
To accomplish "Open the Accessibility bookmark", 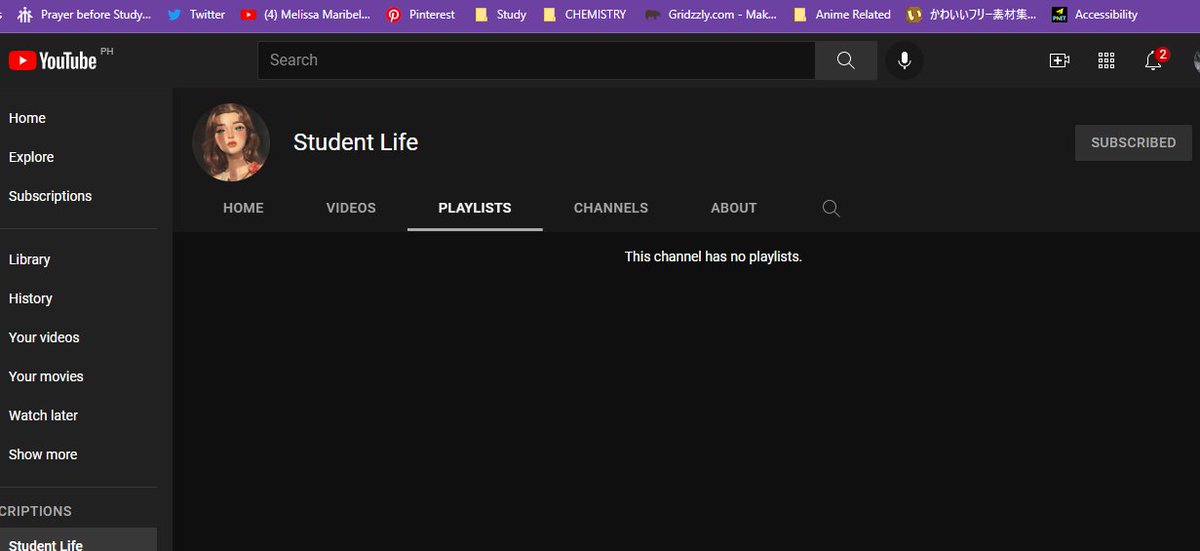I will 1095,14.
